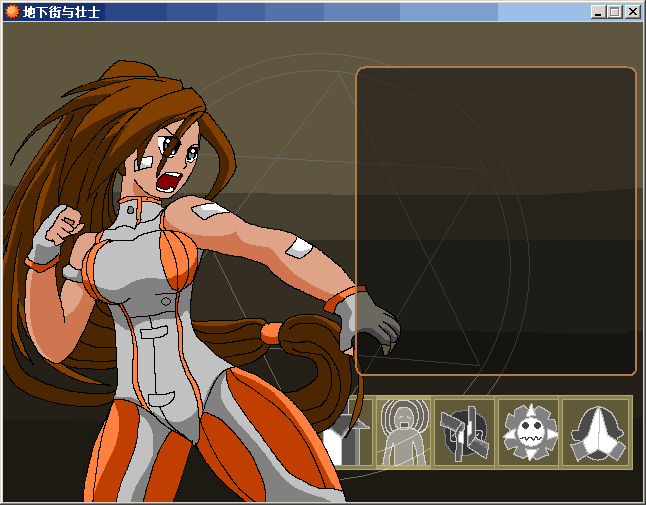Close the 地下街与壮士 window
Screen dimensions: 646x505
pos(632,12)
